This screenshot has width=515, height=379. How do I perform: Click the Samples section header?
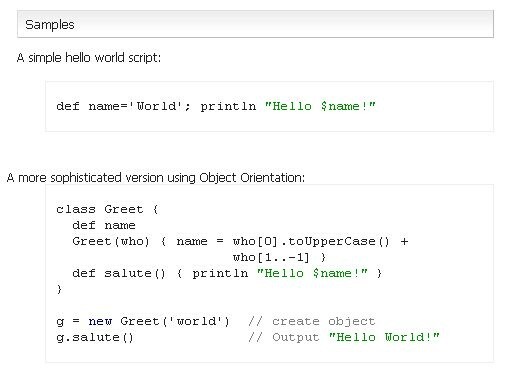click(x=255, y=24)
